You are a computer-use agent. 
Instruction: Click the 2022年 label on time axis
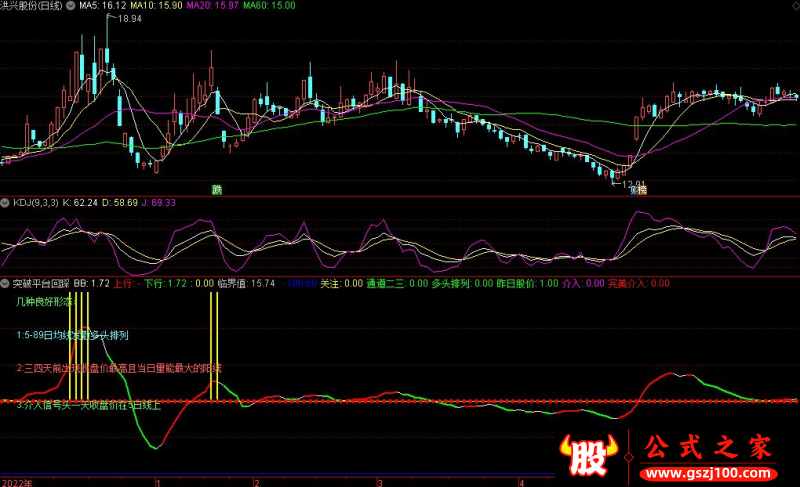click(17, 481)
